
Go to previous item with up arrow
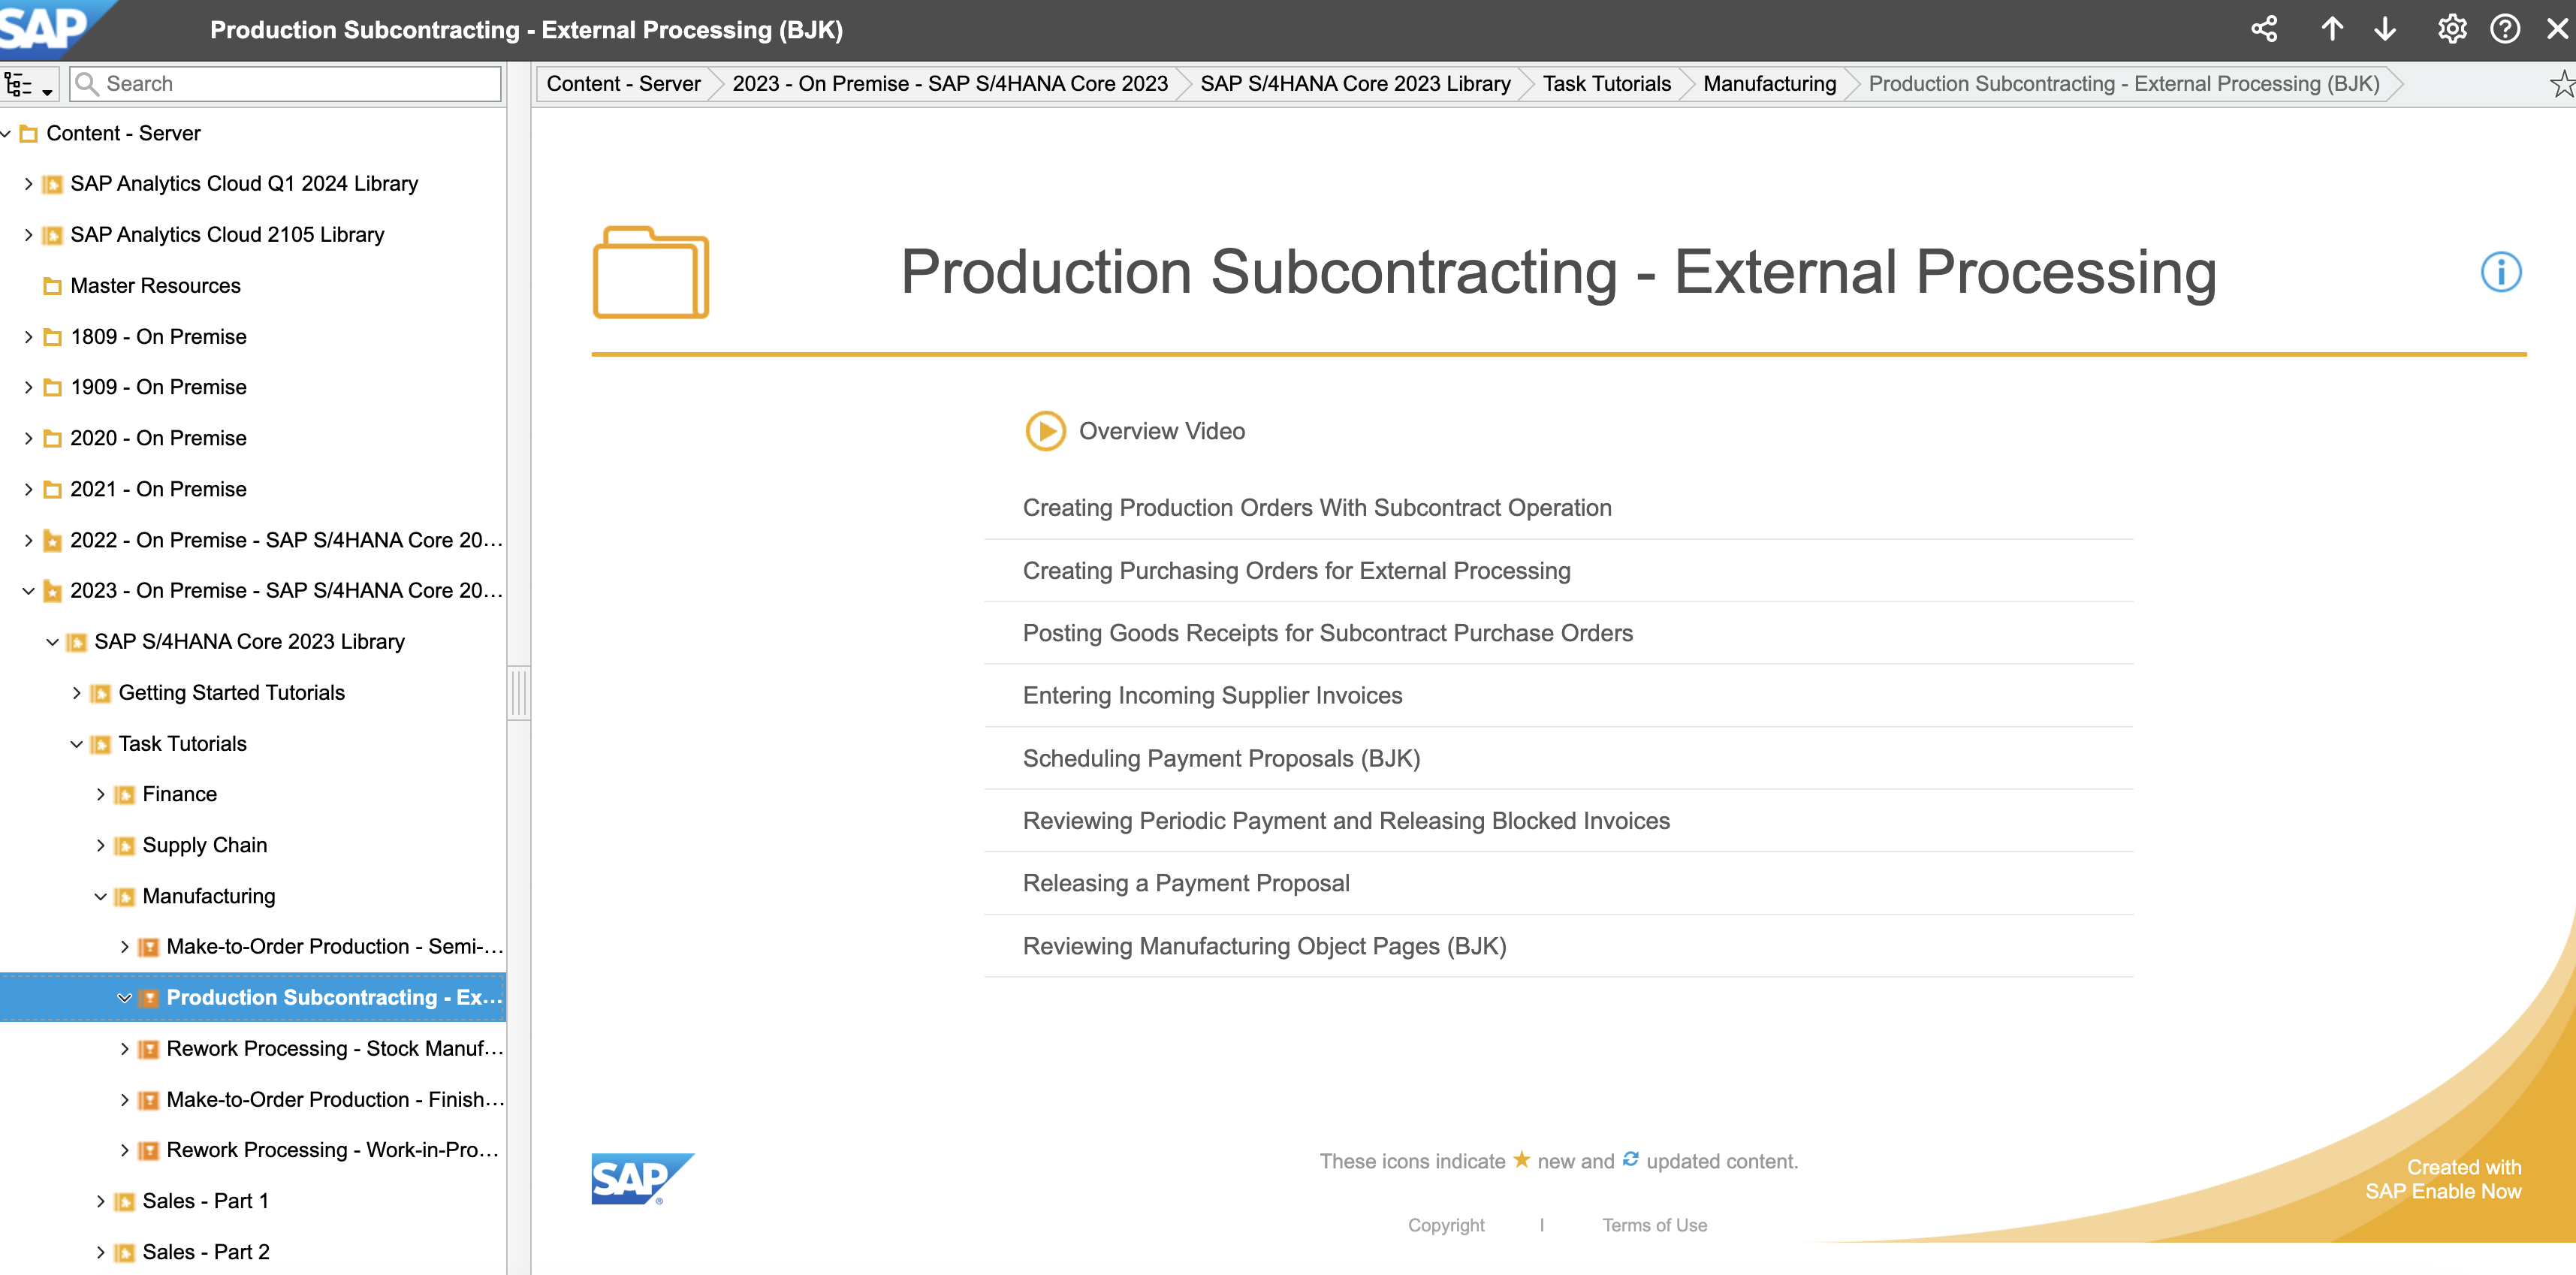[x=2332, y=29]
